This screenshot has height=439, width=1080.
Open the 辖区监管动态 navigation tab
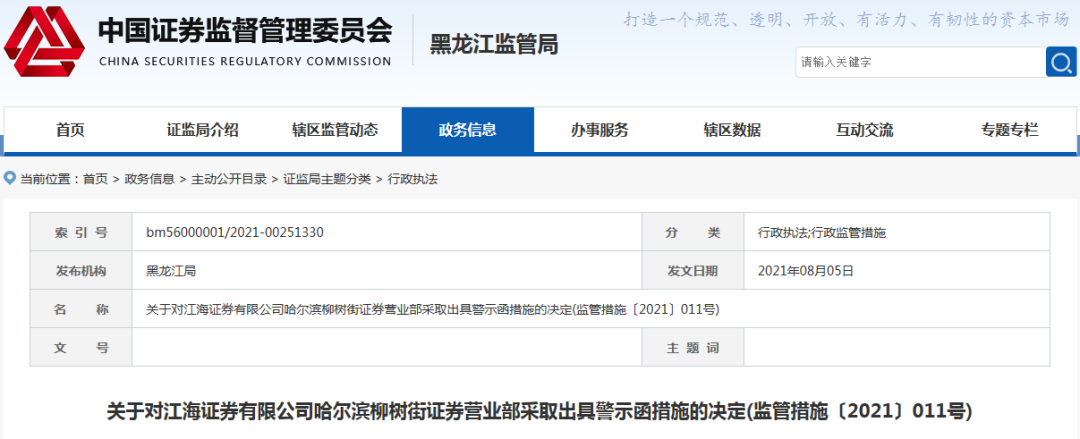point(335,130)
